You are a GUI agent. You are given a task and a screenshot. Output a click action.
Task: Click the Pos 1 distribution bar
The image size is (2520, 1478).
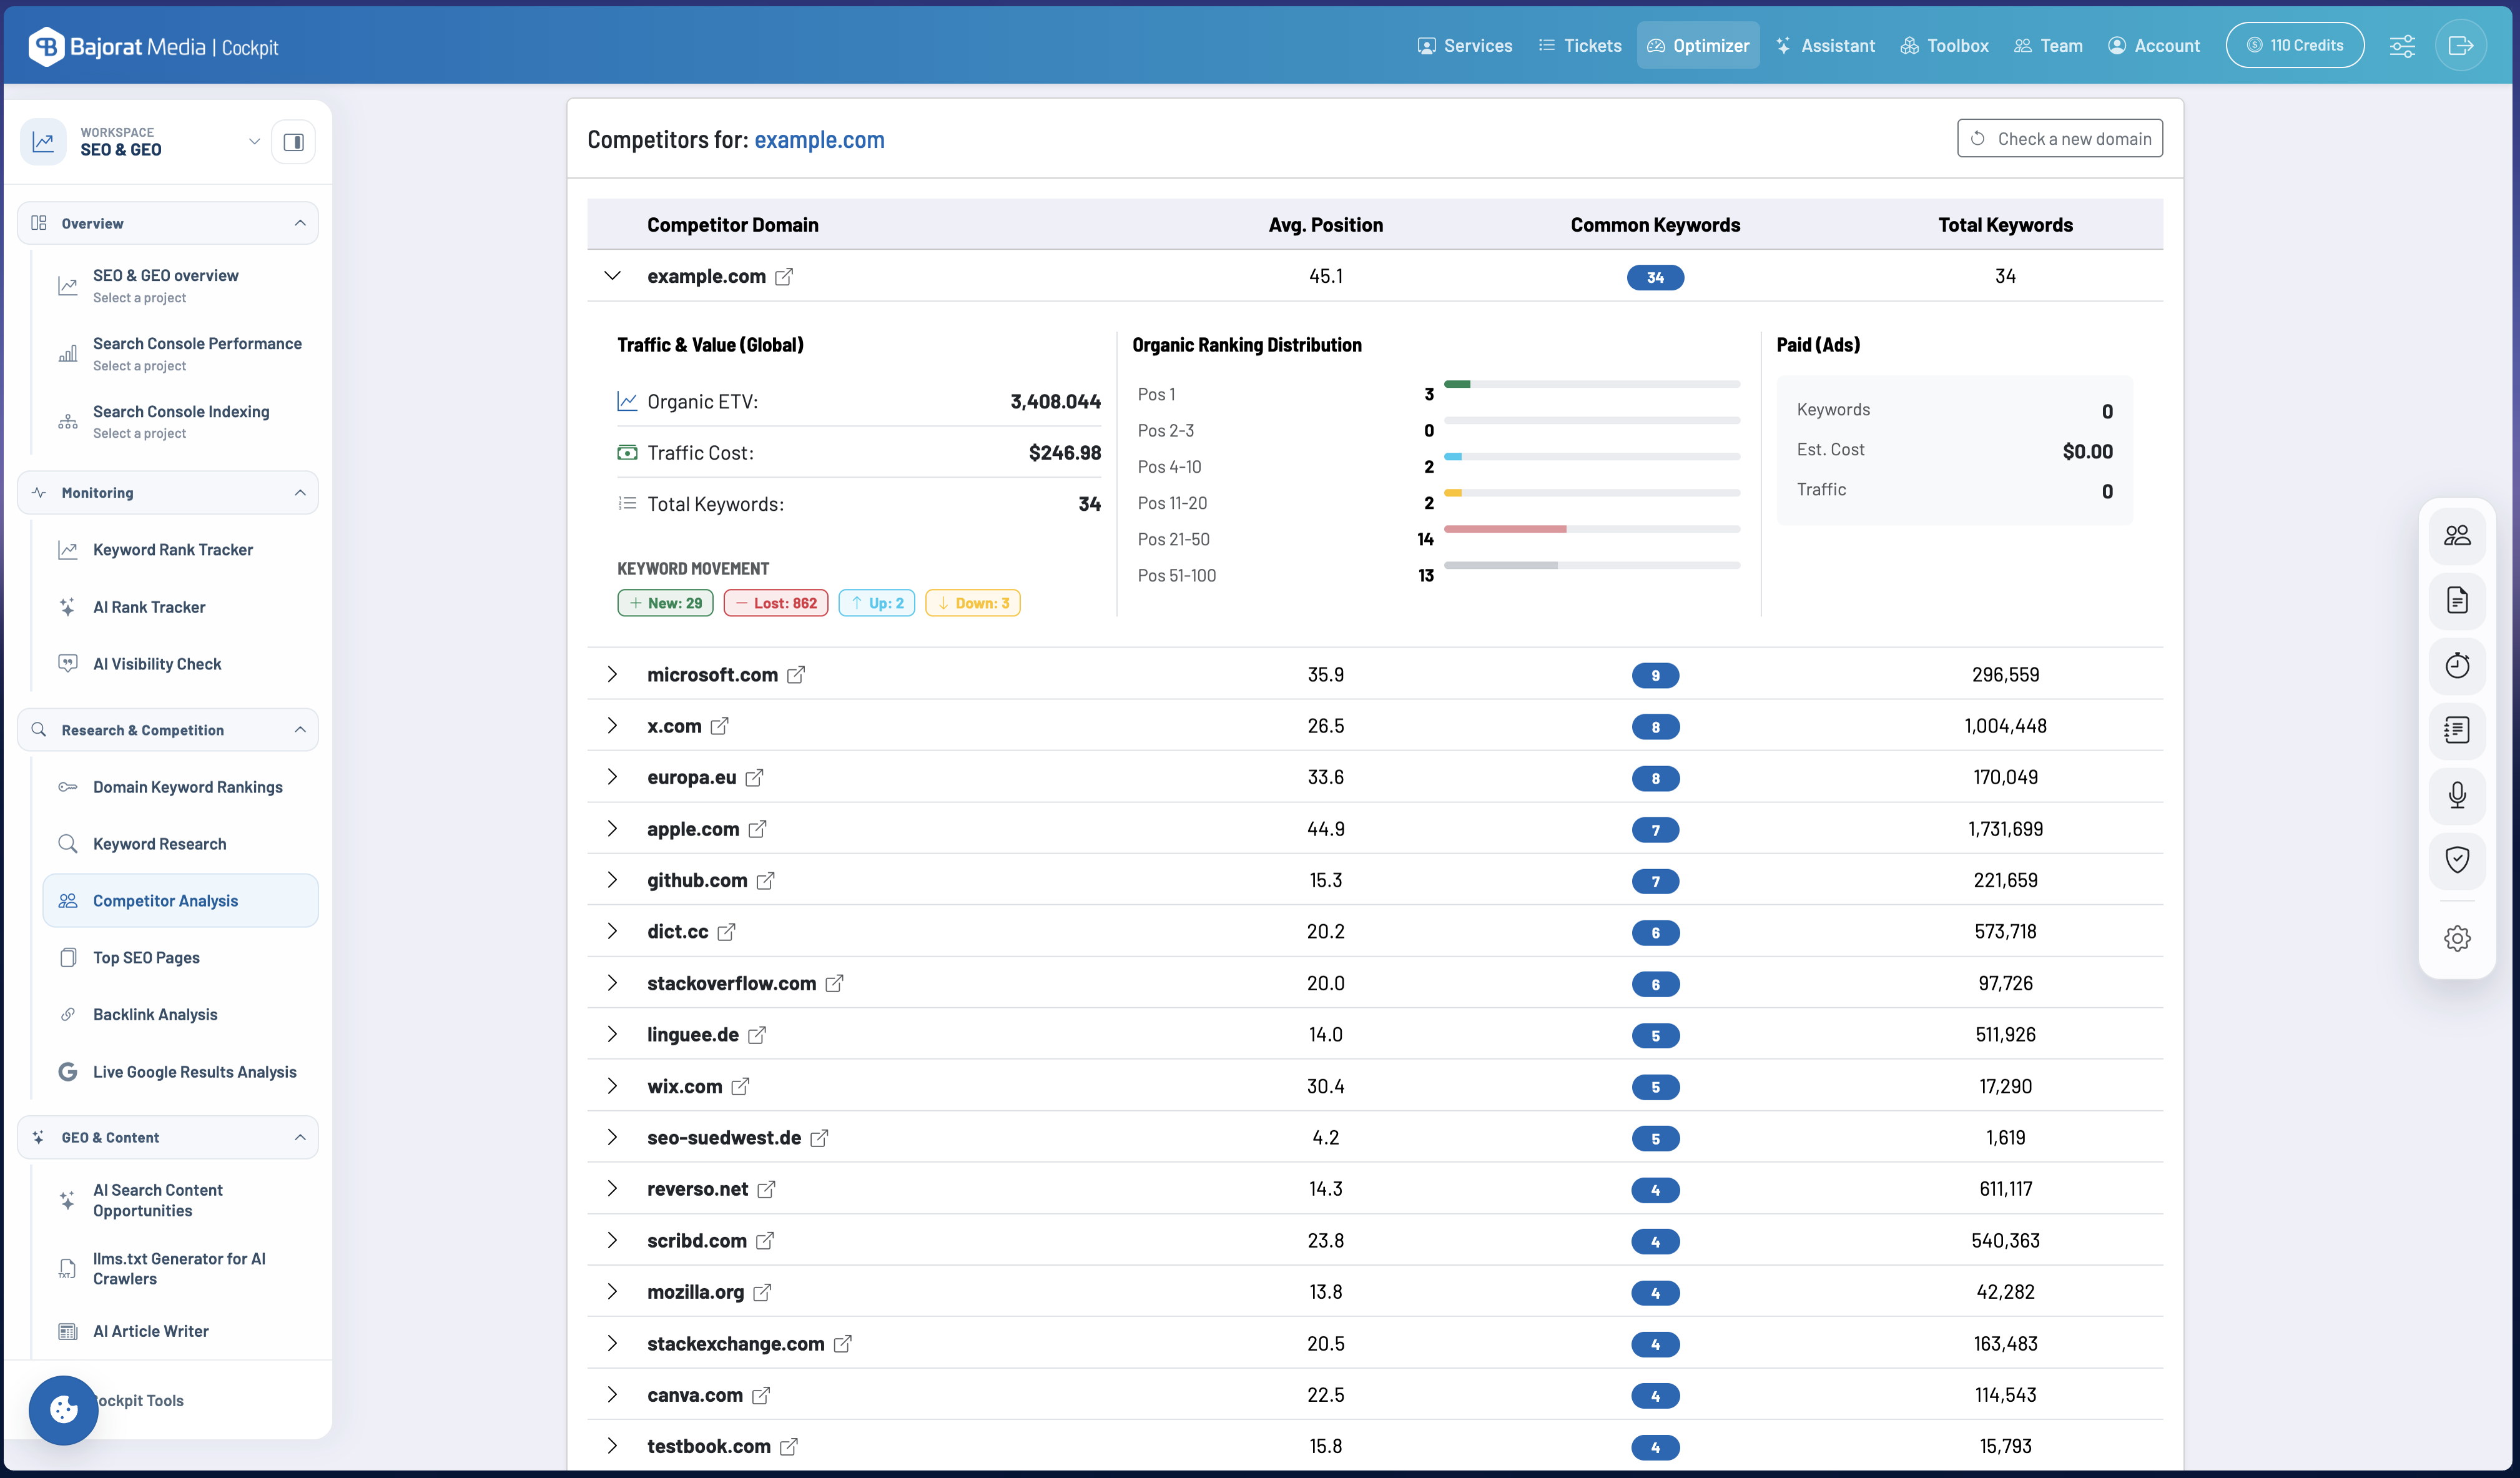(x=1592, y=384)
